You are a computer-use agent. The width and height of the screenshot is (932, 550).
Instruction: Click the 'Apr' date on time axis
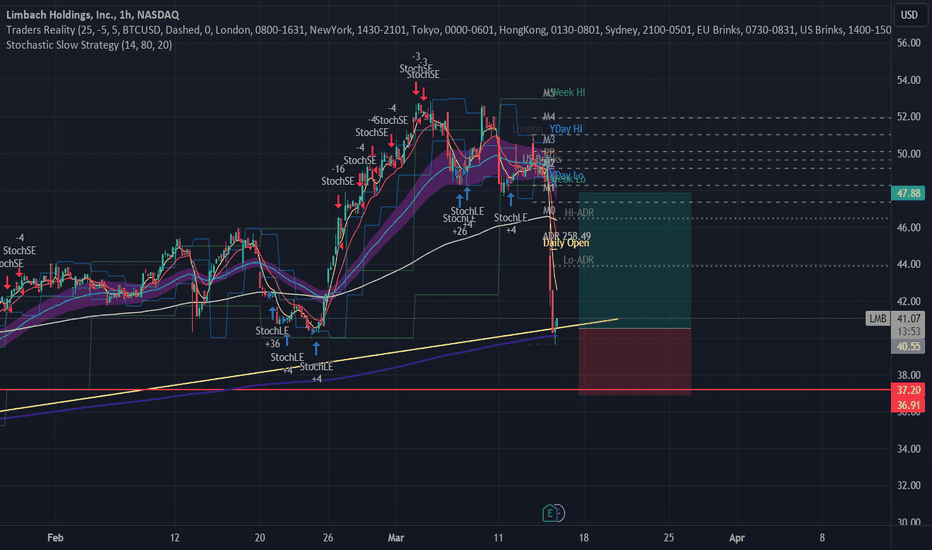736,538
